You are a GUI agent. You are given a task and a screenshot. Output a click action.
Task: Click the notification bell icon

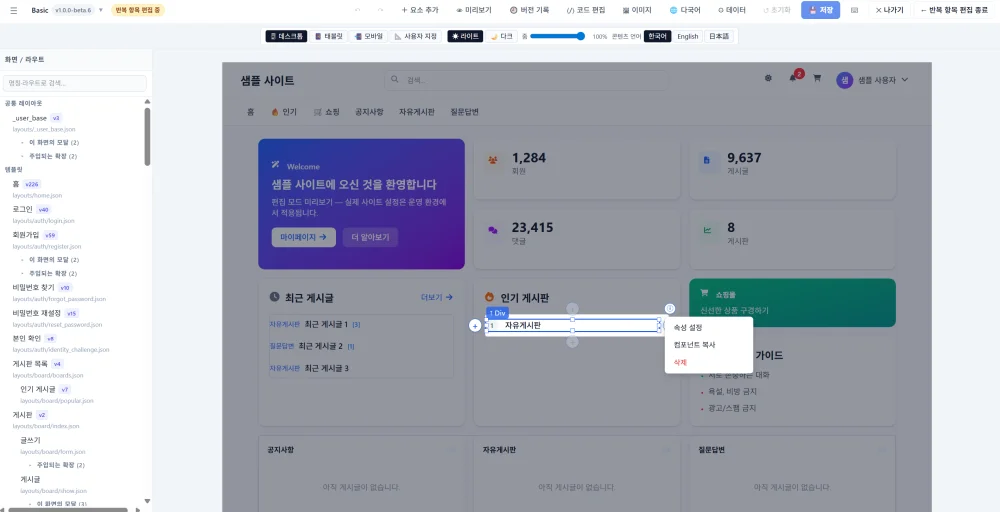[792, 79]
